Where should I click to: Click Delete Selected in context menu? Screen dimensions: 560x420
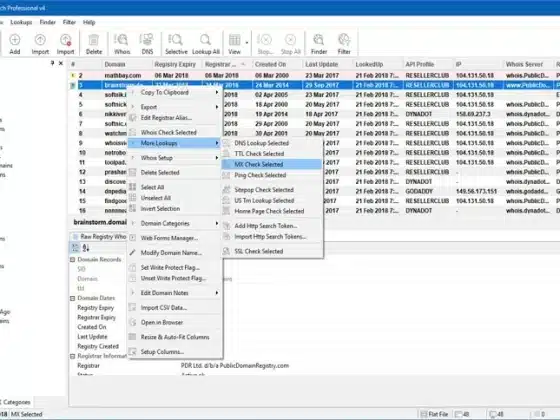coord(175,172)
